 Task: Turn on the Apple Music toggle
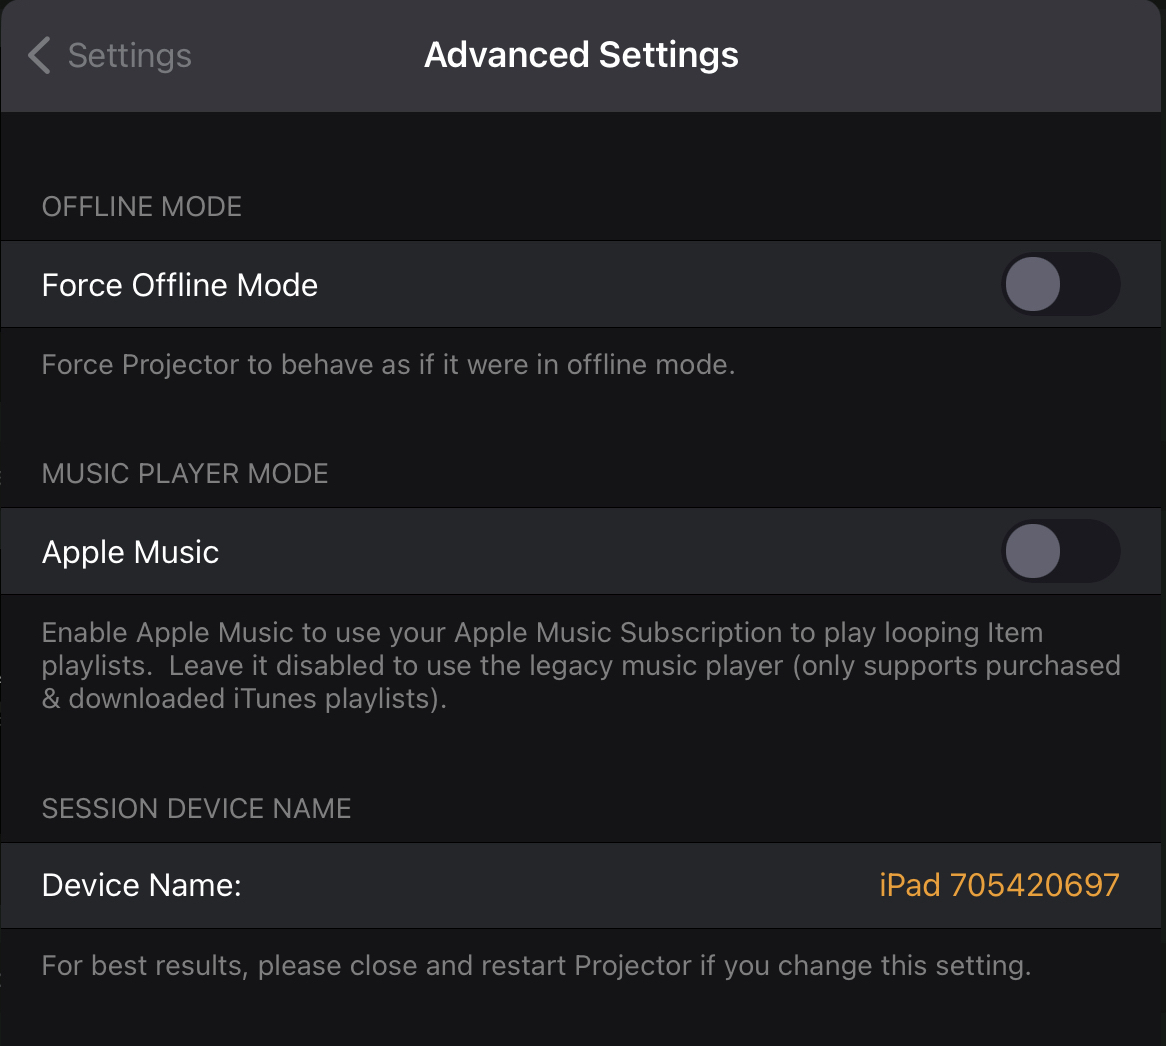pyautogui.click(x=1060, y=551)
